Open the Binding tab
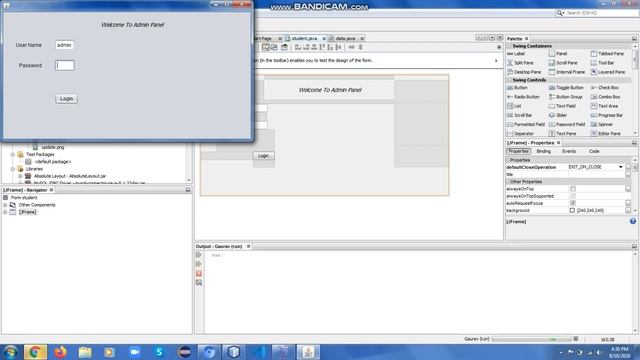The image size is (640, 360). coord(544,151)
